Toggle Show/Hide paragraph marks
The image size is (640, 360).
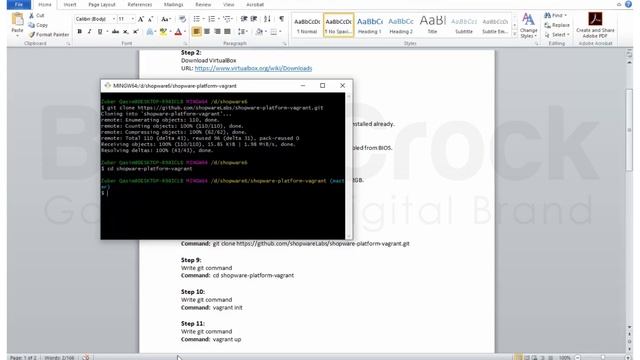coord(282,19)
